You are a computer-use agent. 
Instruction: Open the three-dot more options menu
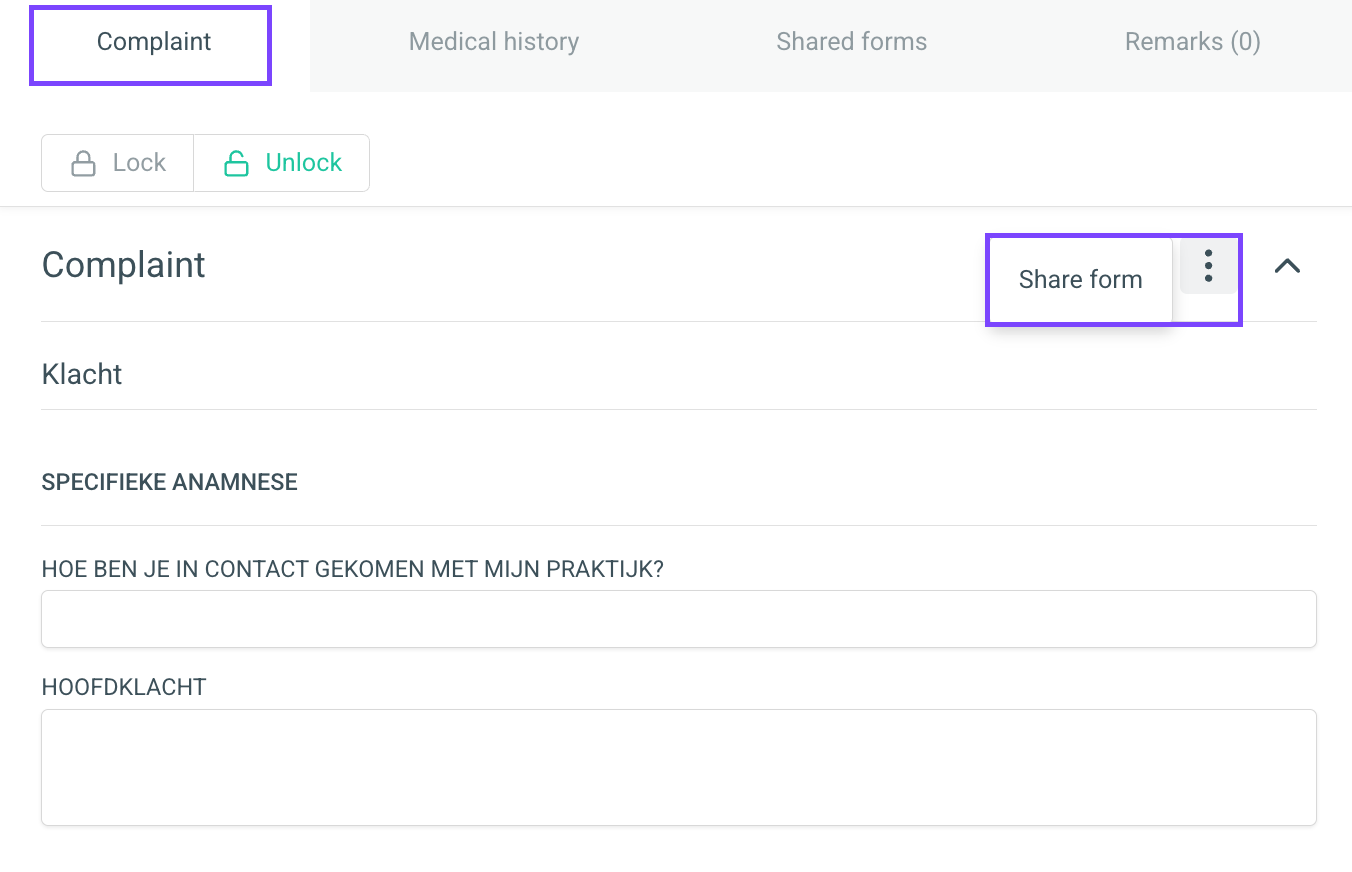tap(1208, 266)
